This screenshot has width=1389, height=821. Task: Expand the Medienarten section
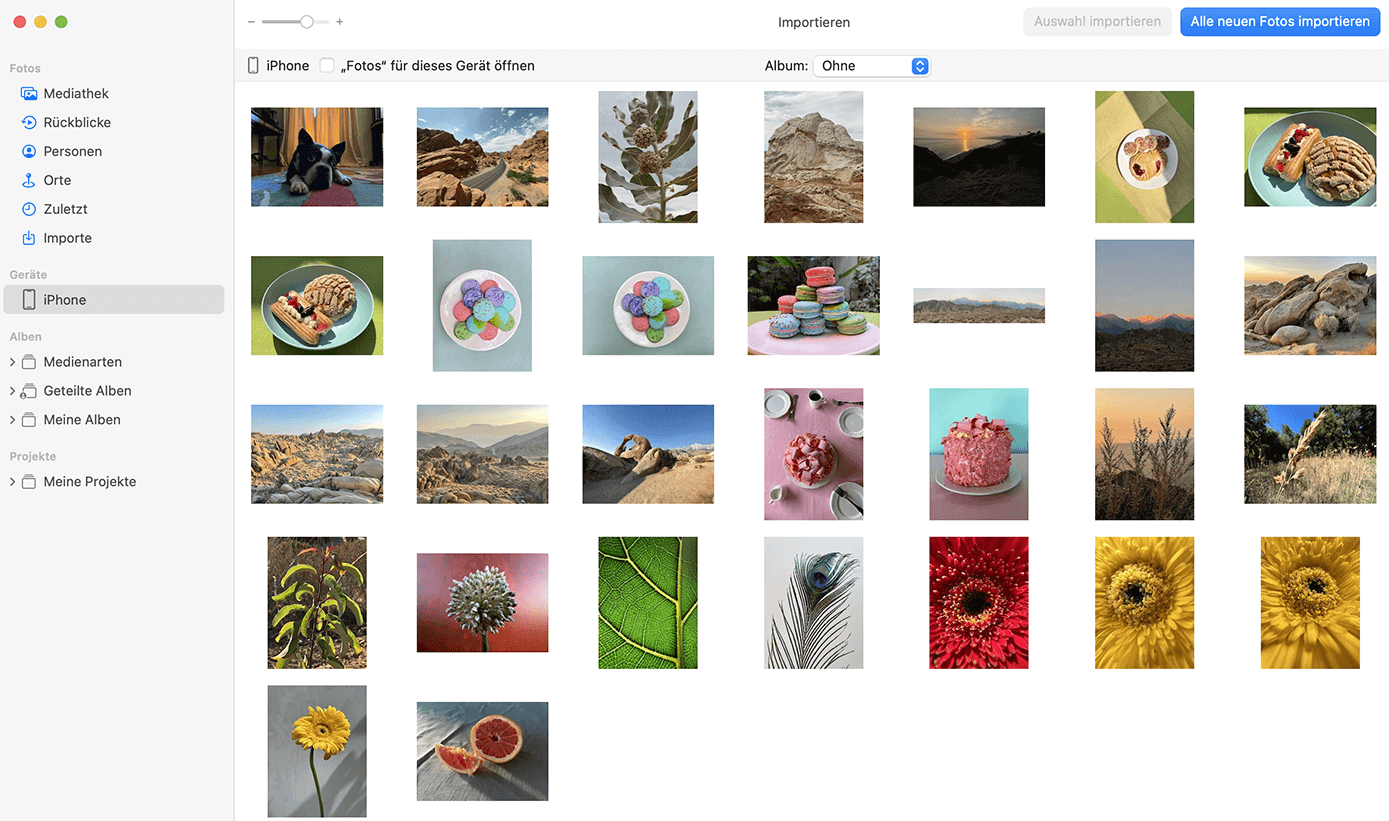[12, 362]
